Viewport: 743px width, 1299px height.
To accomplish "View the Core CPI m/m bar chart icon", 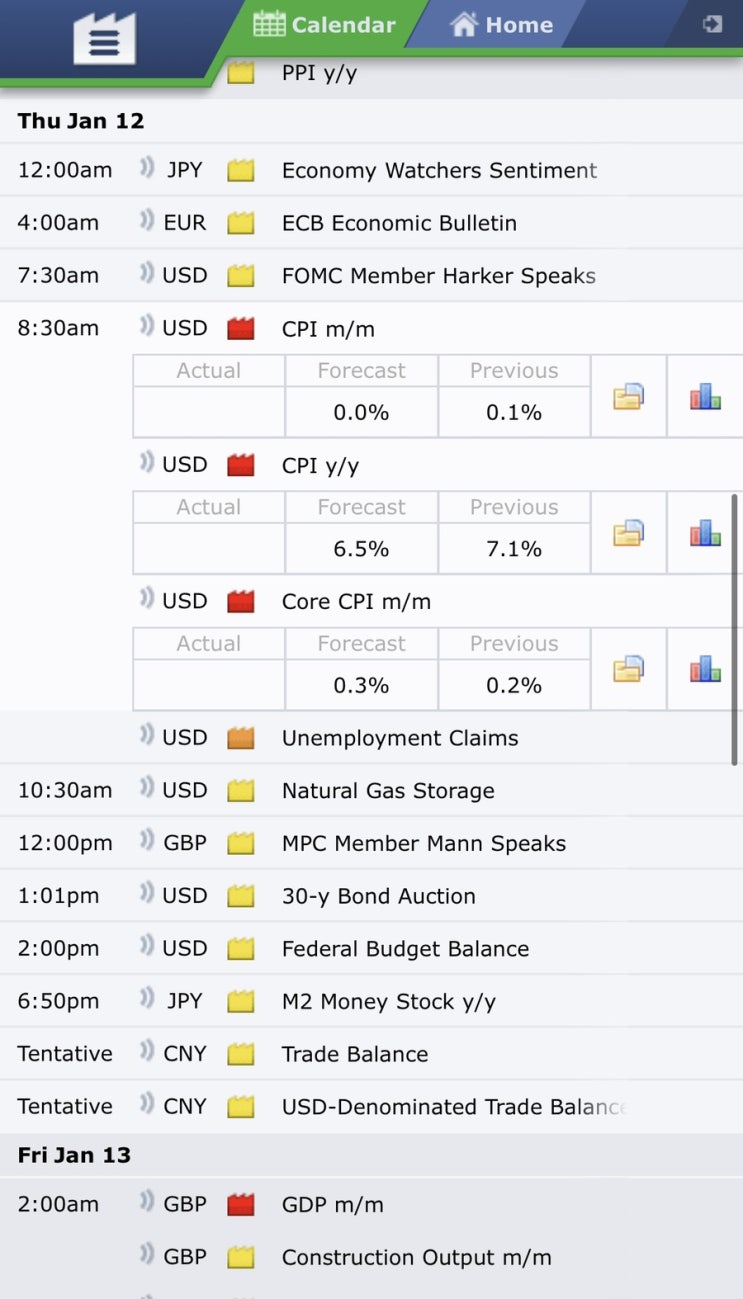I will pyautogui.click(x=705, y=670).
